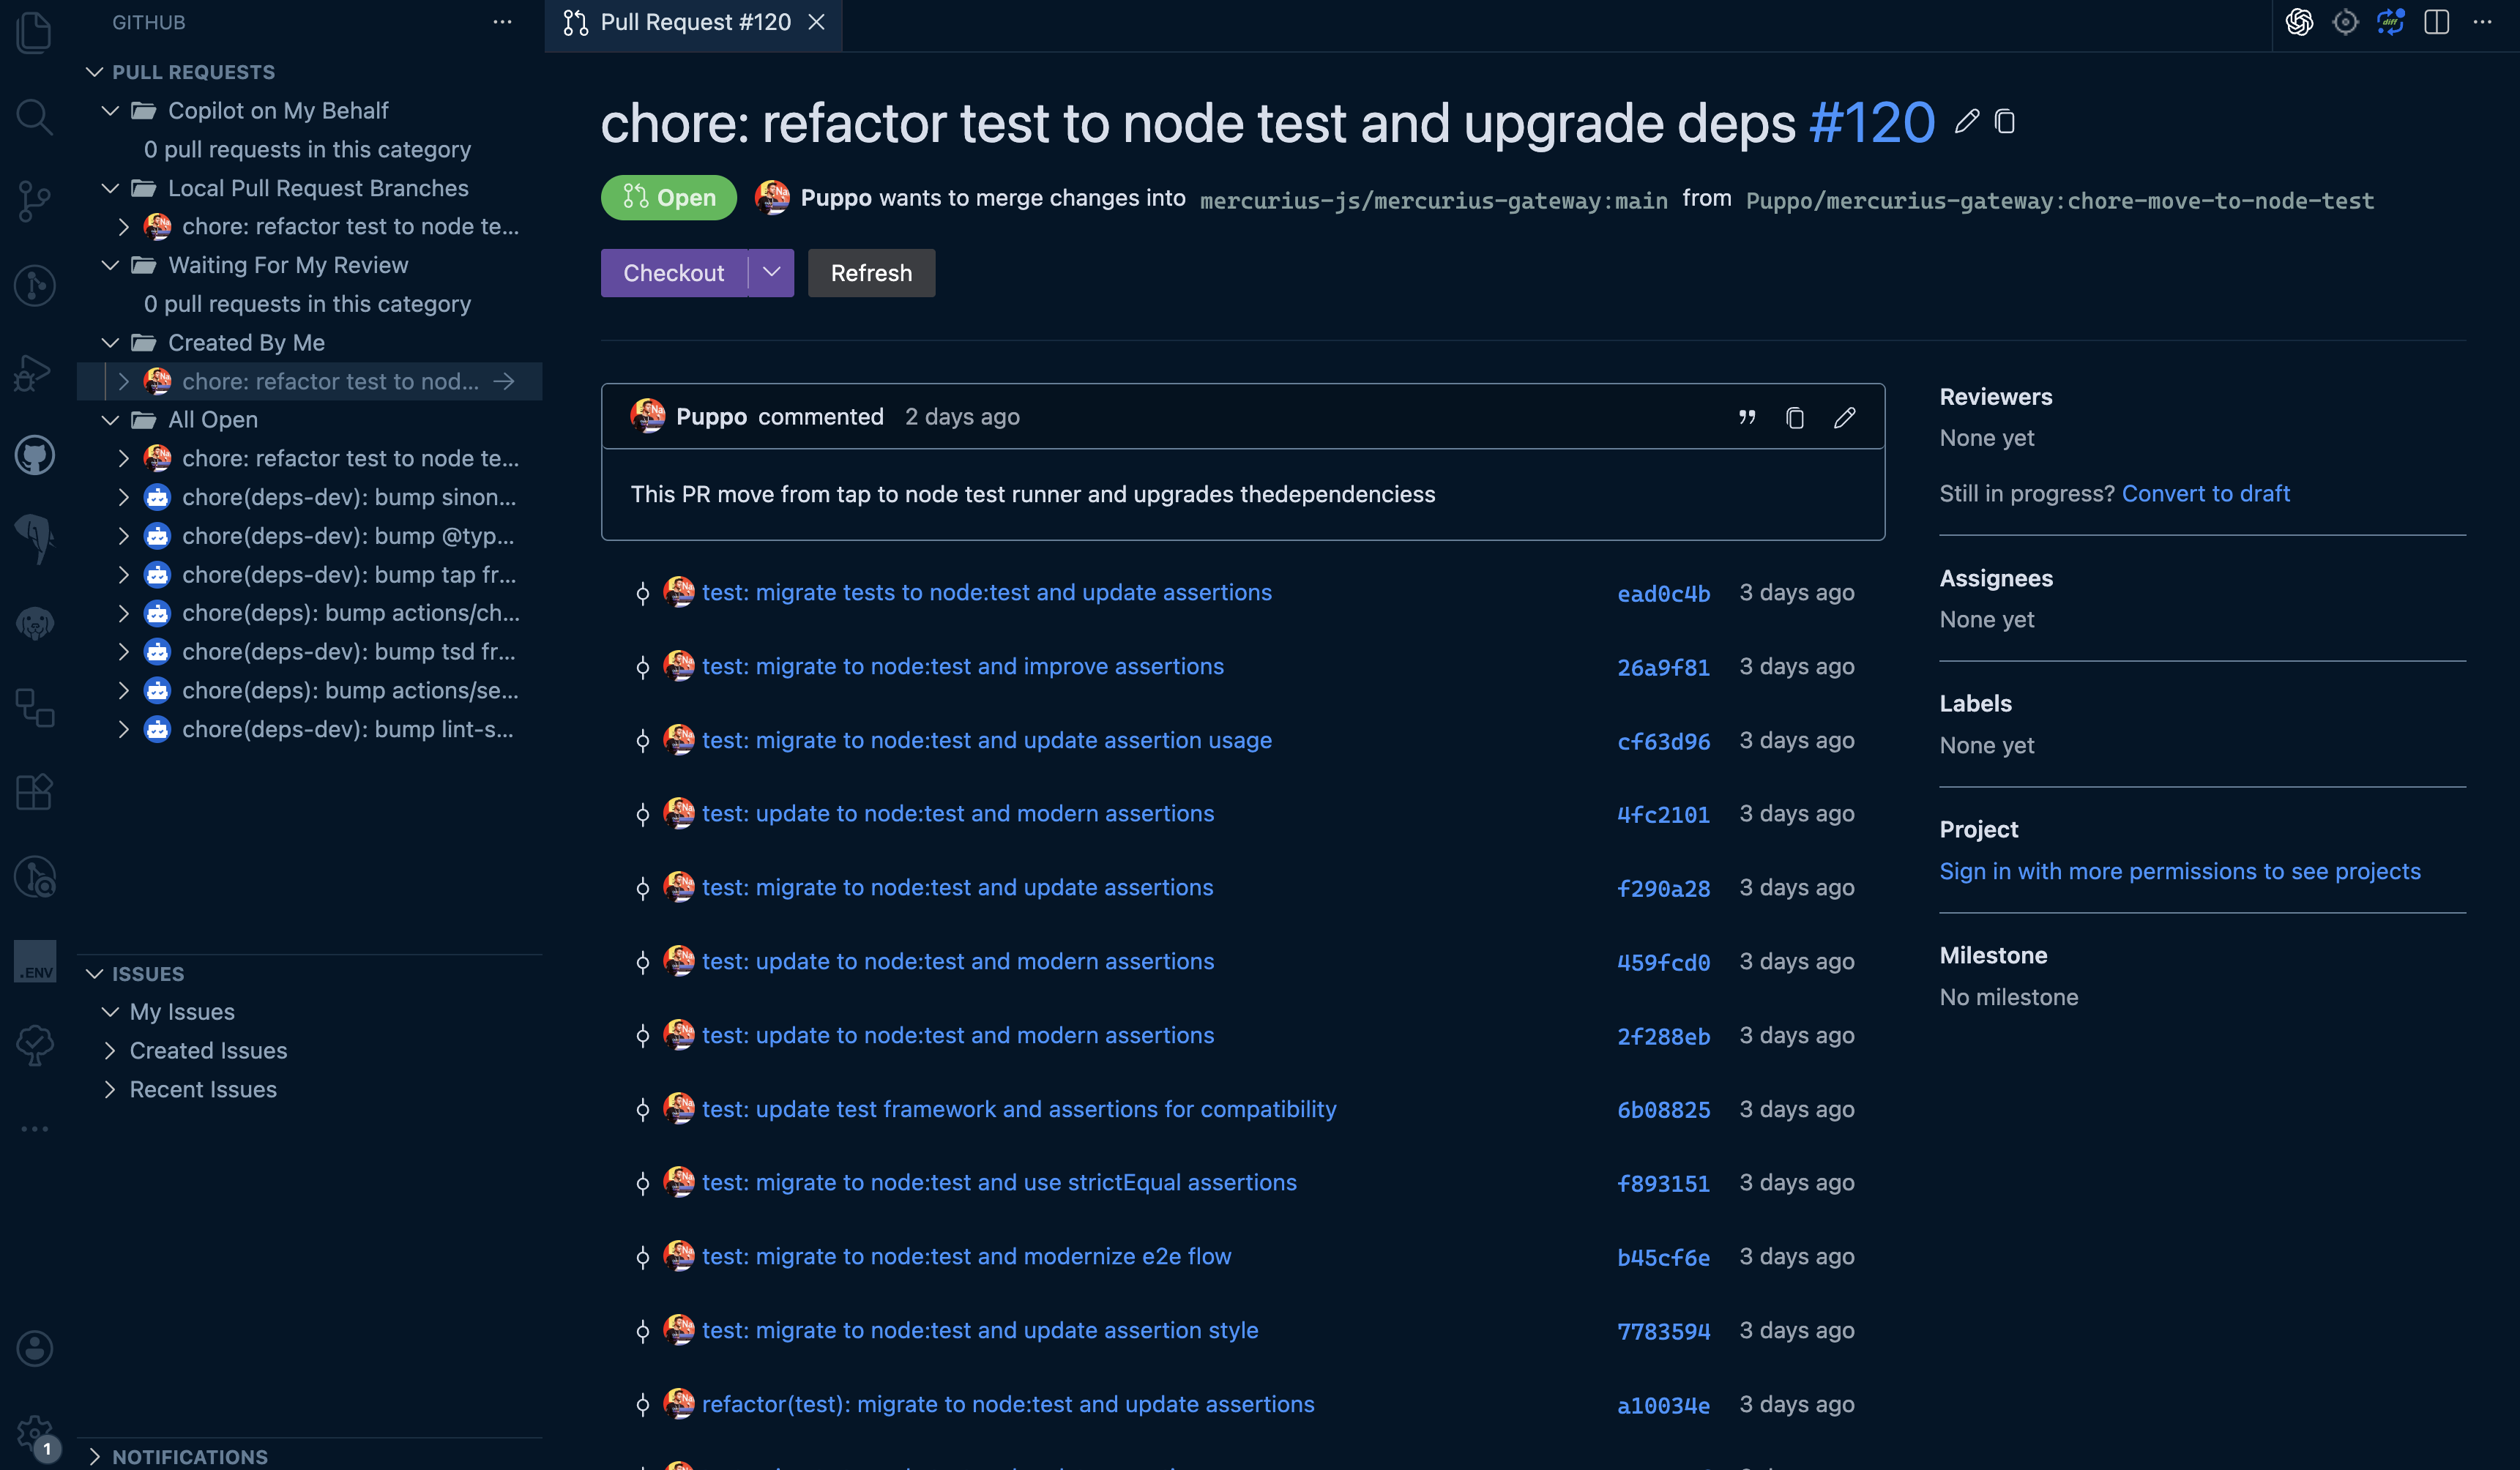Click the quote reply icon on comment

pos(1746,417)
